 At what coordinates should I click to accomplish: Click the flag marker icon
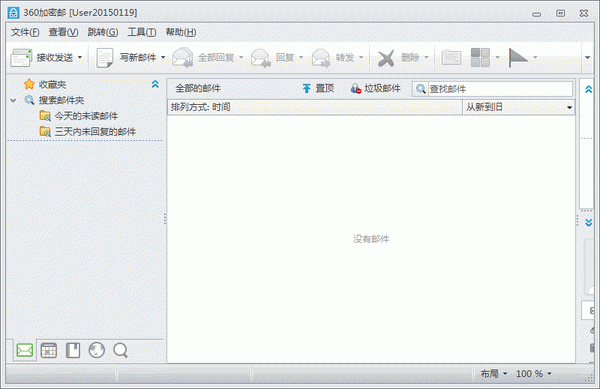(518, 58)
